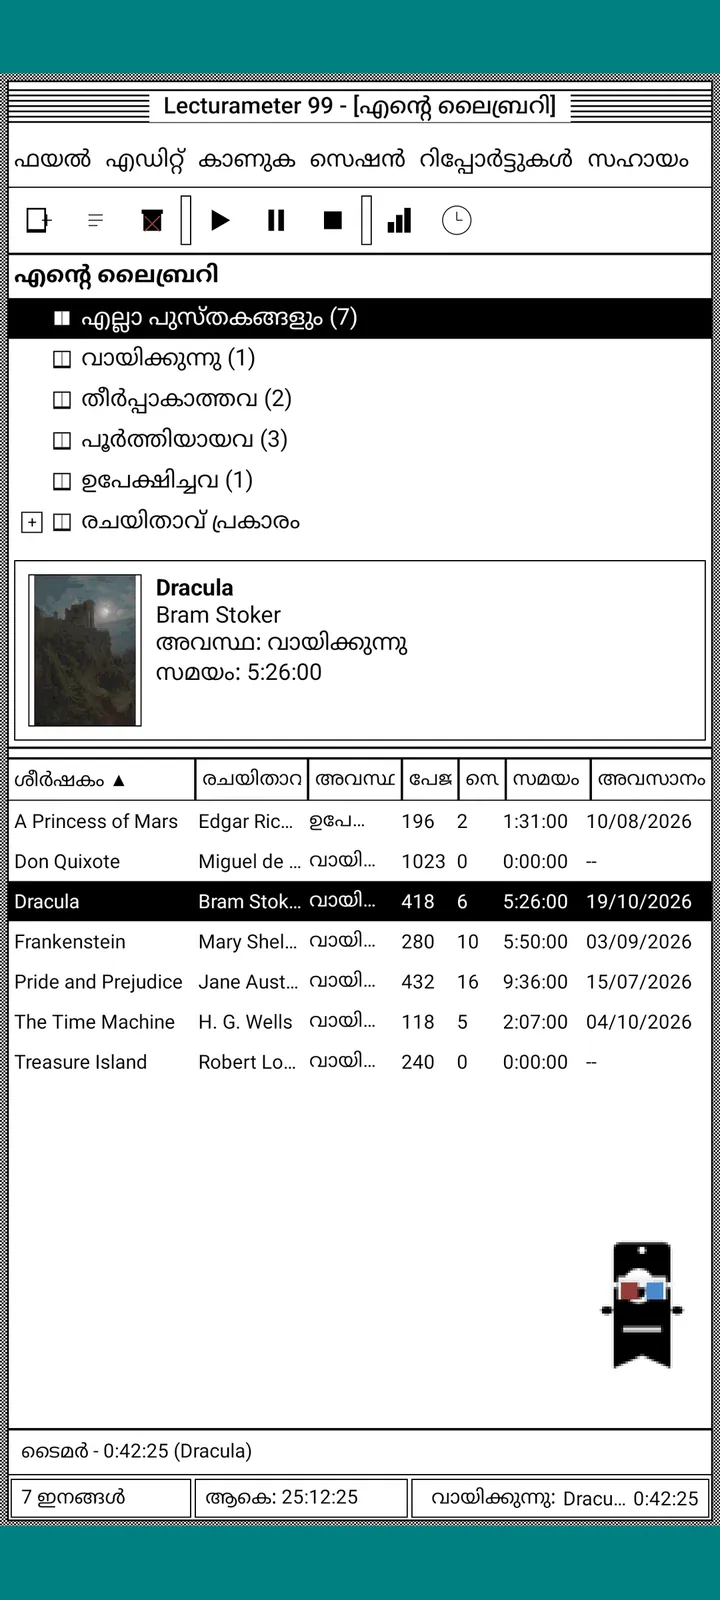Click date 03/09/2026

pyautogui.click(x=639, y=941)
